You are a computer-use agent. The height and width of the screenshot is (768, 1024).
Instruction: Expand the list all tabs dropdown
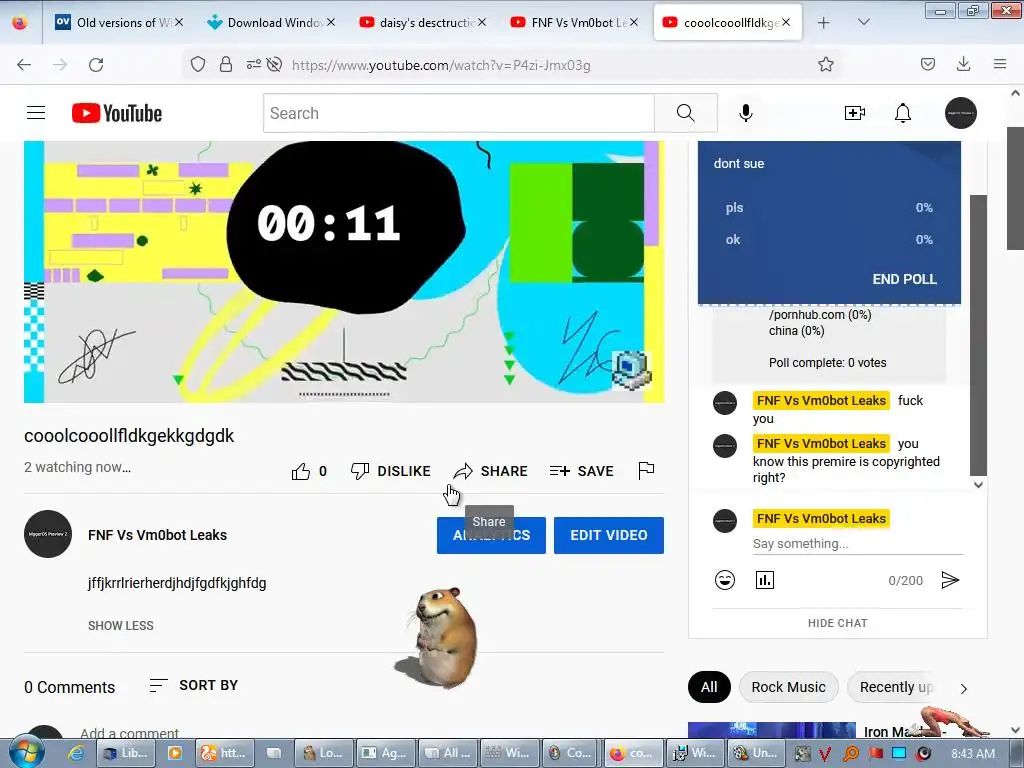tap(863, 23)
